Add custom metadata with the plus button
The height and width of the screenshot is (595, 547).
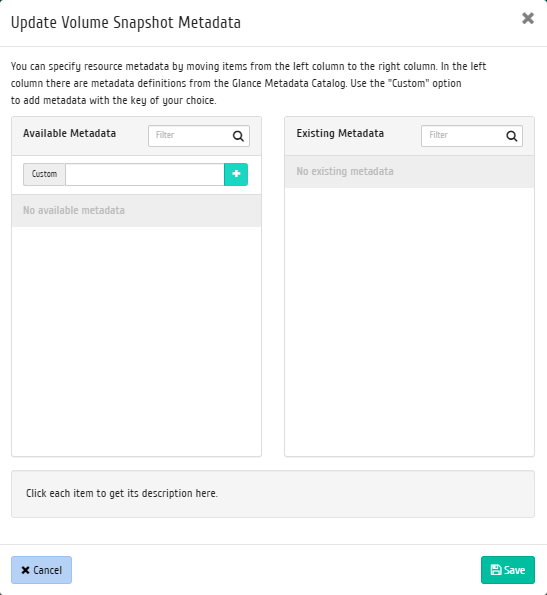click(236, 174)
